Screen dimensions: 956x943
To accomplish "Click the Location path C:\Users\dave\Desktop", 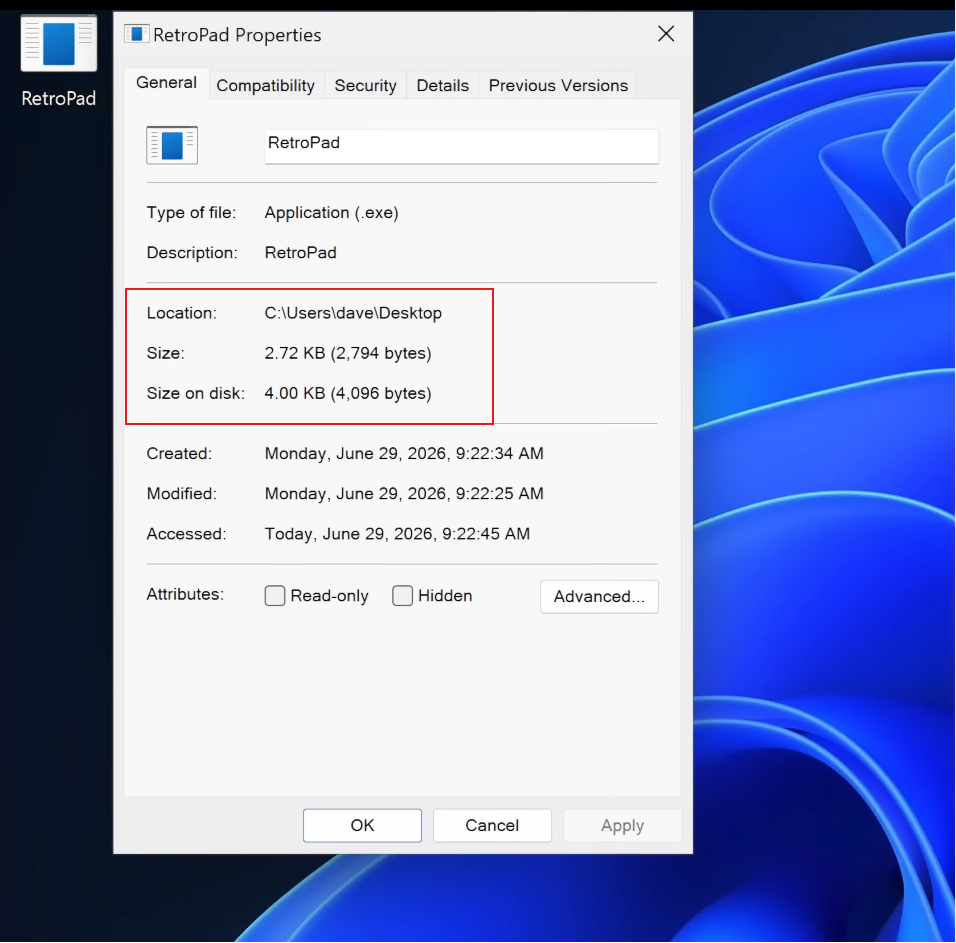I will coord(353,313).
